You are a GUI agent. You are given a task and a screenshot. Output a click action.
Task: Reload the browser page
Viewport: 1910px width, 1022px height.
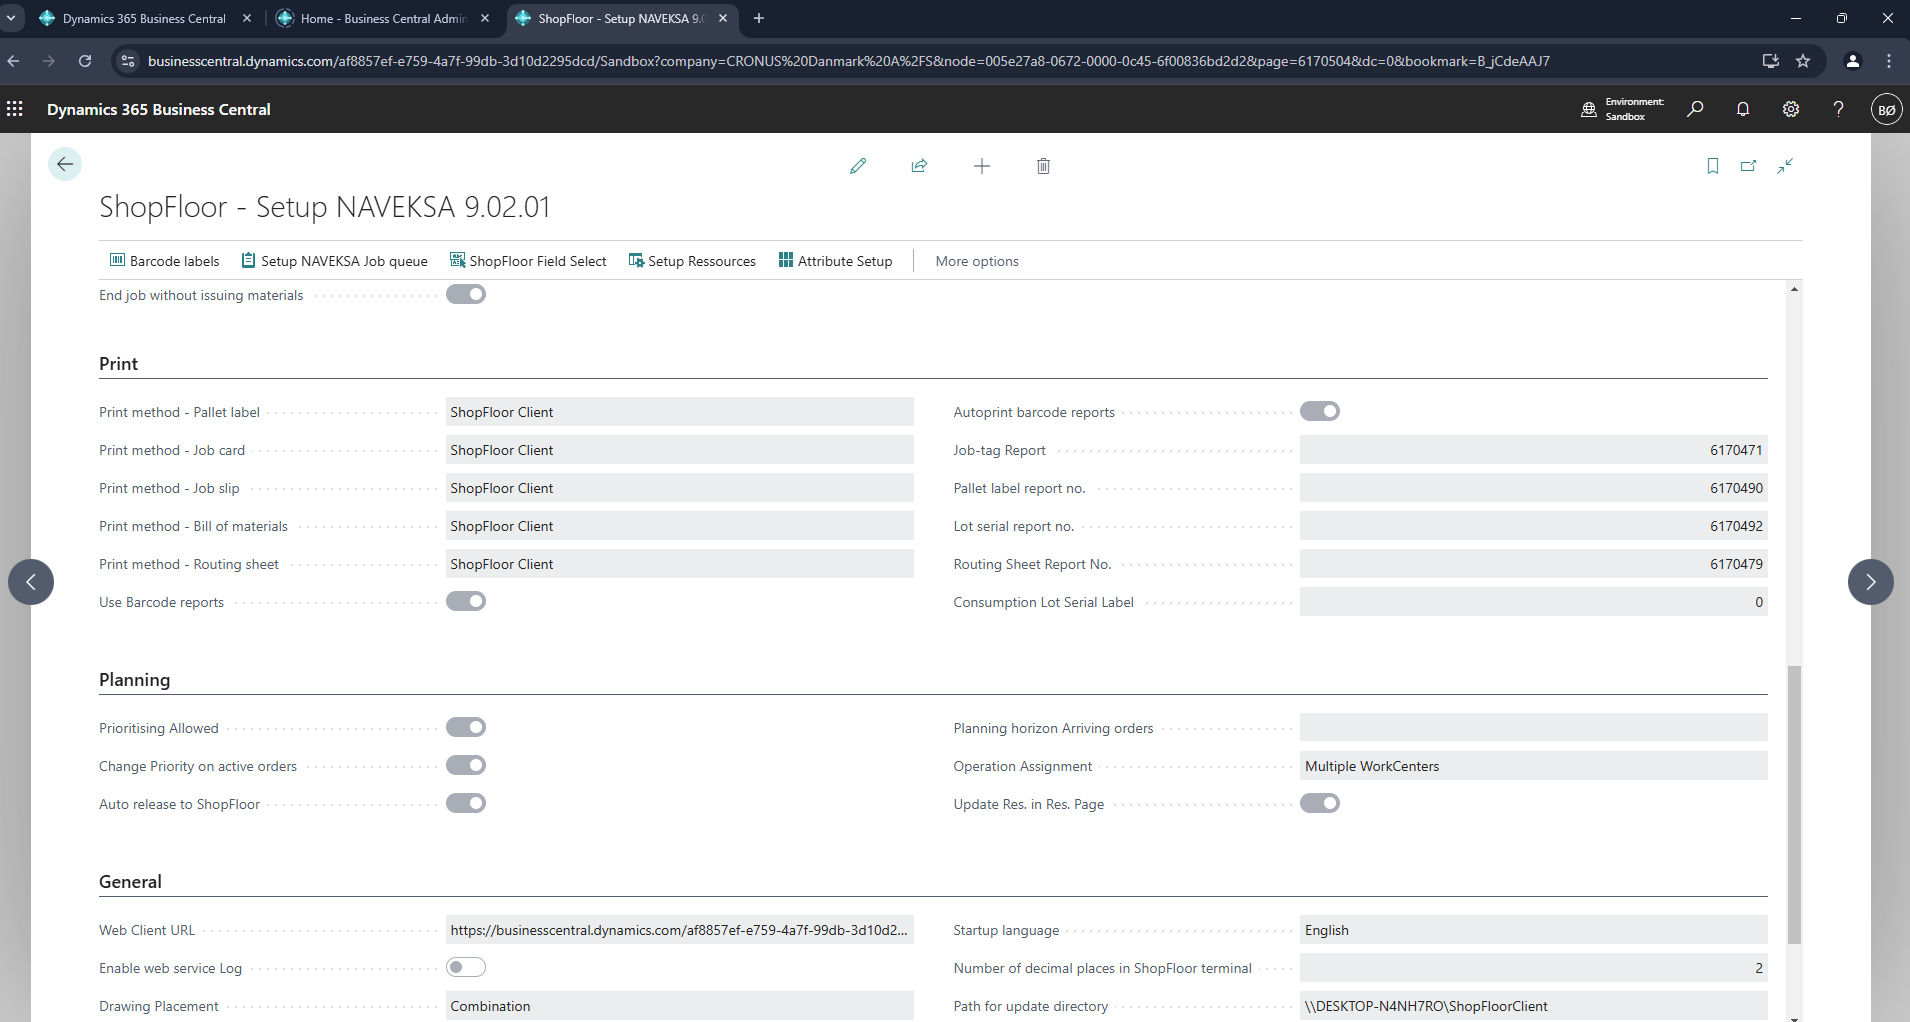pyautogui.click(x=85, y=61)
